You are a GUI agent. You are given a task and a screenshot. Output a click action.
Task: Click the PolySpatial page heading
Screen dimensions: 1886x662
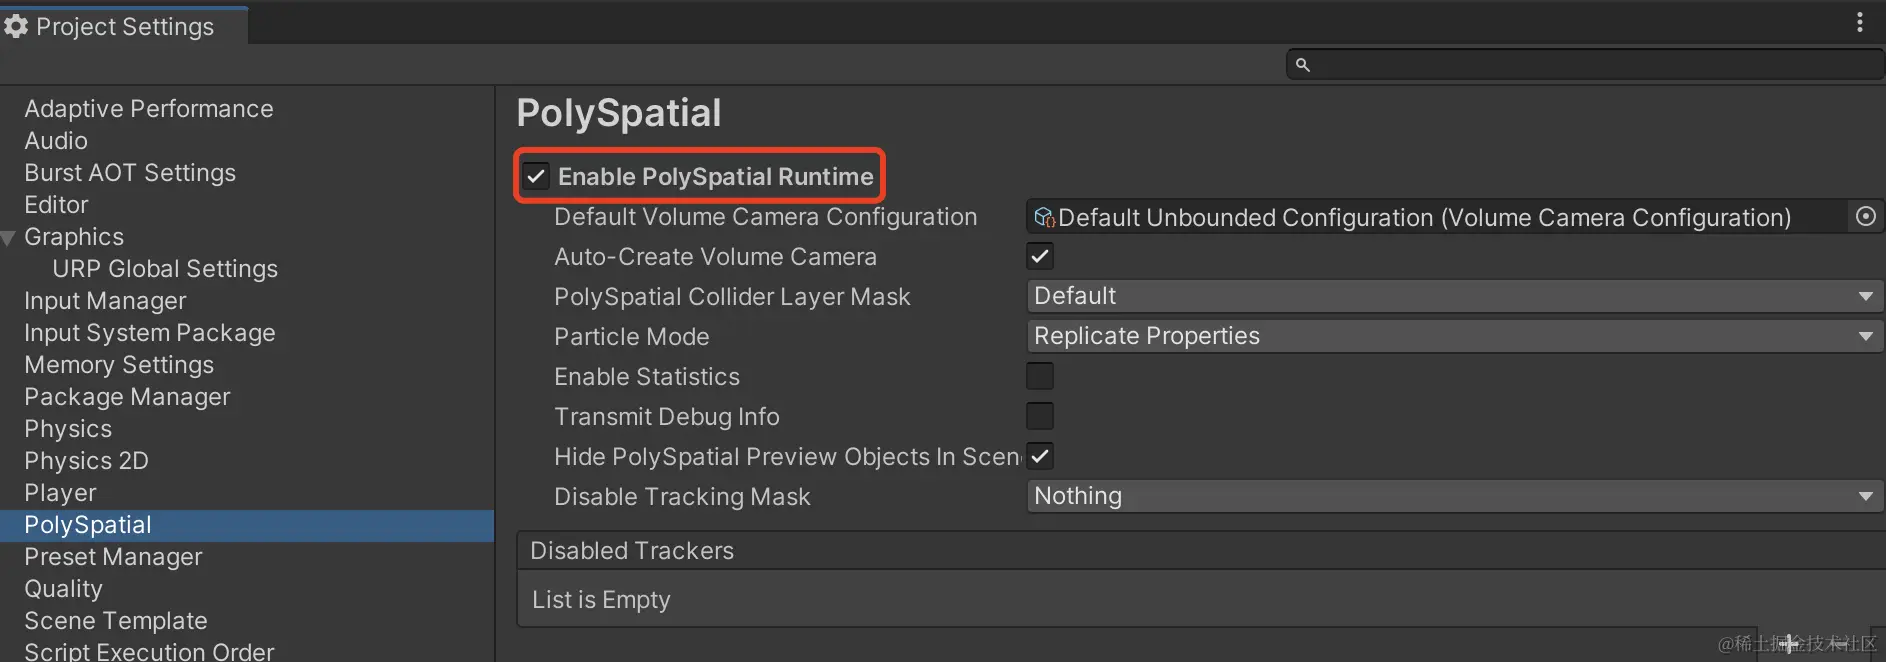618,114
